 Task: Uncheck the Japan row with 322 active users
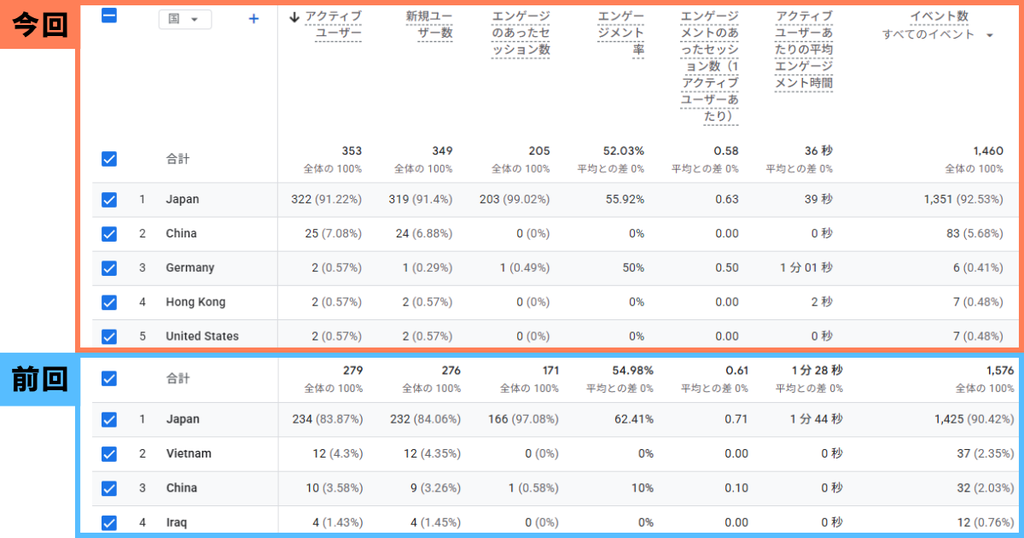click(110, 200)
